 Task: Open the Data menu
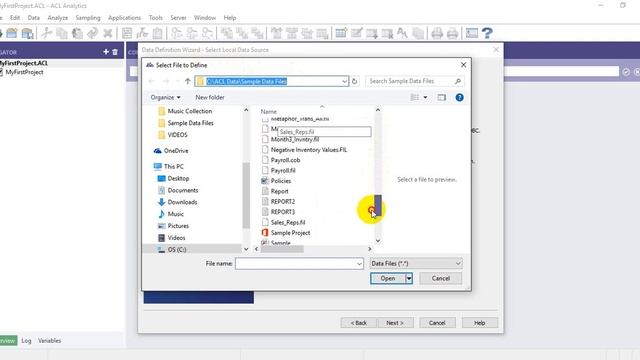[x=34, y=18]
